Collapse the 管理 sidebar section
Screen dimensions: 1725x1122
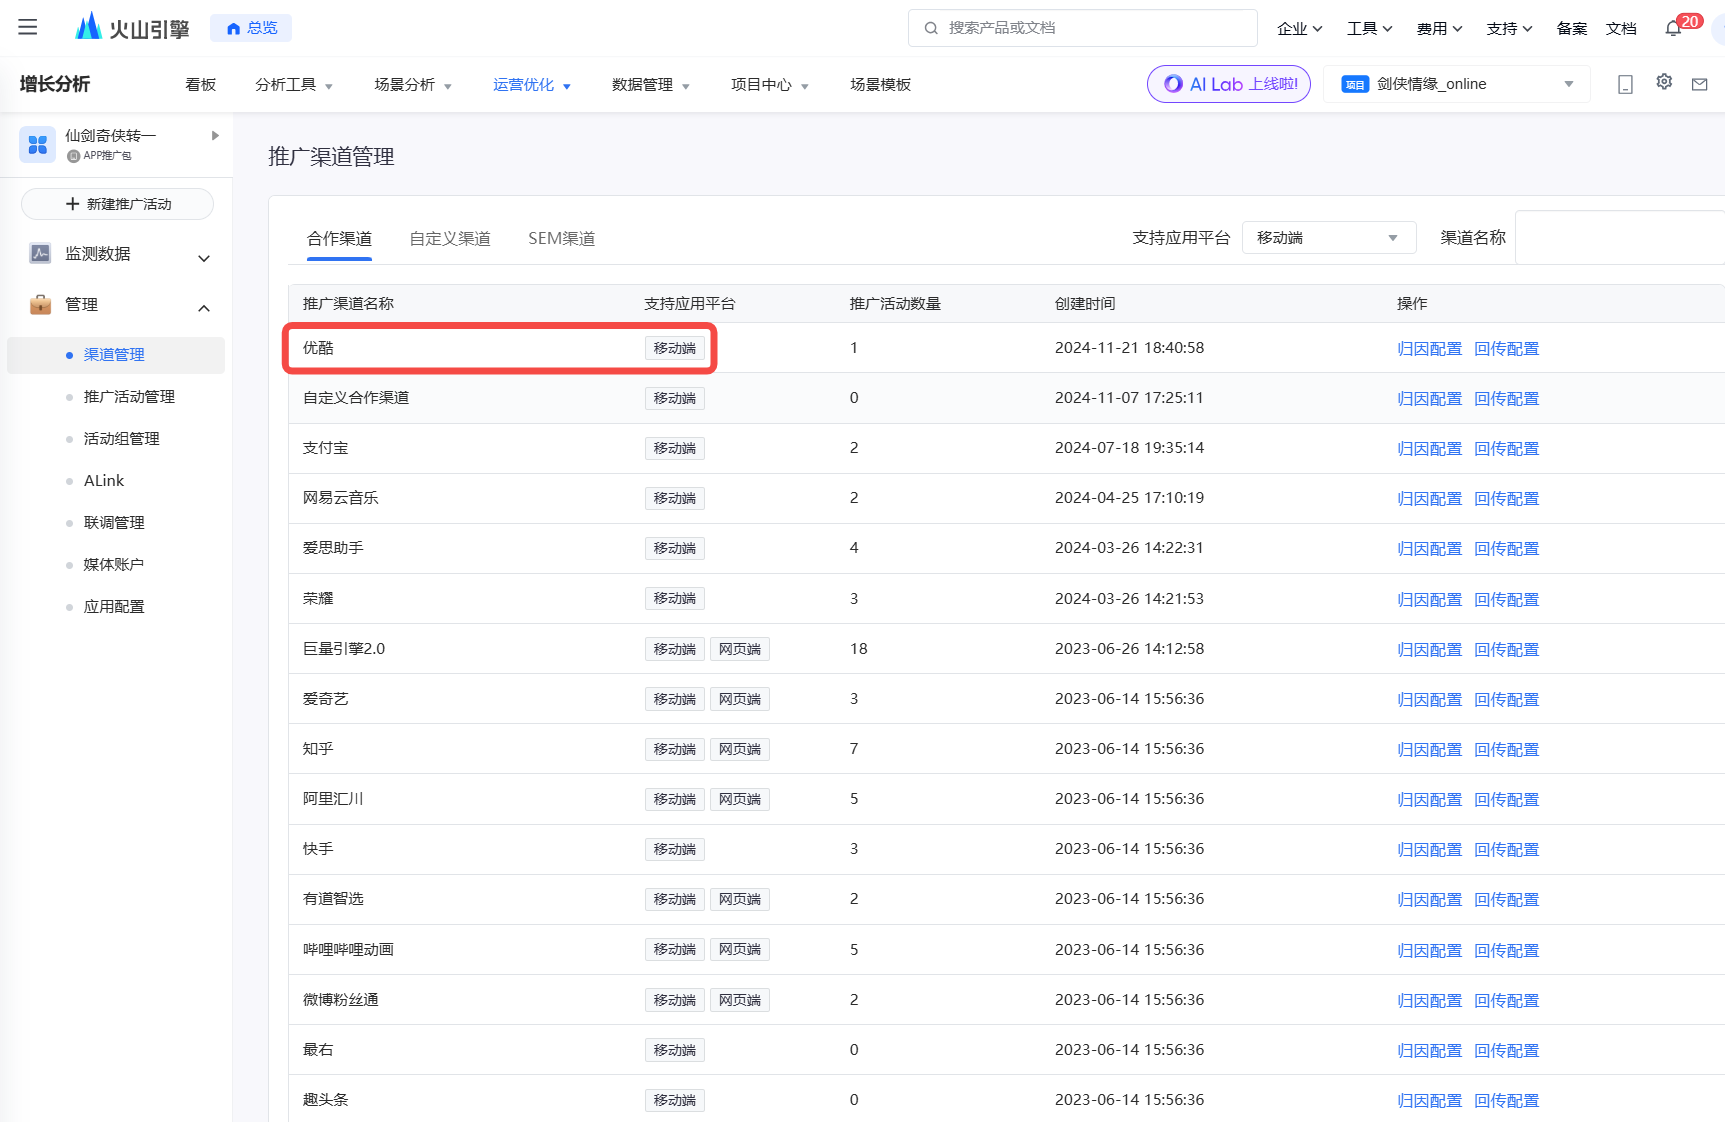coord(204,308)
